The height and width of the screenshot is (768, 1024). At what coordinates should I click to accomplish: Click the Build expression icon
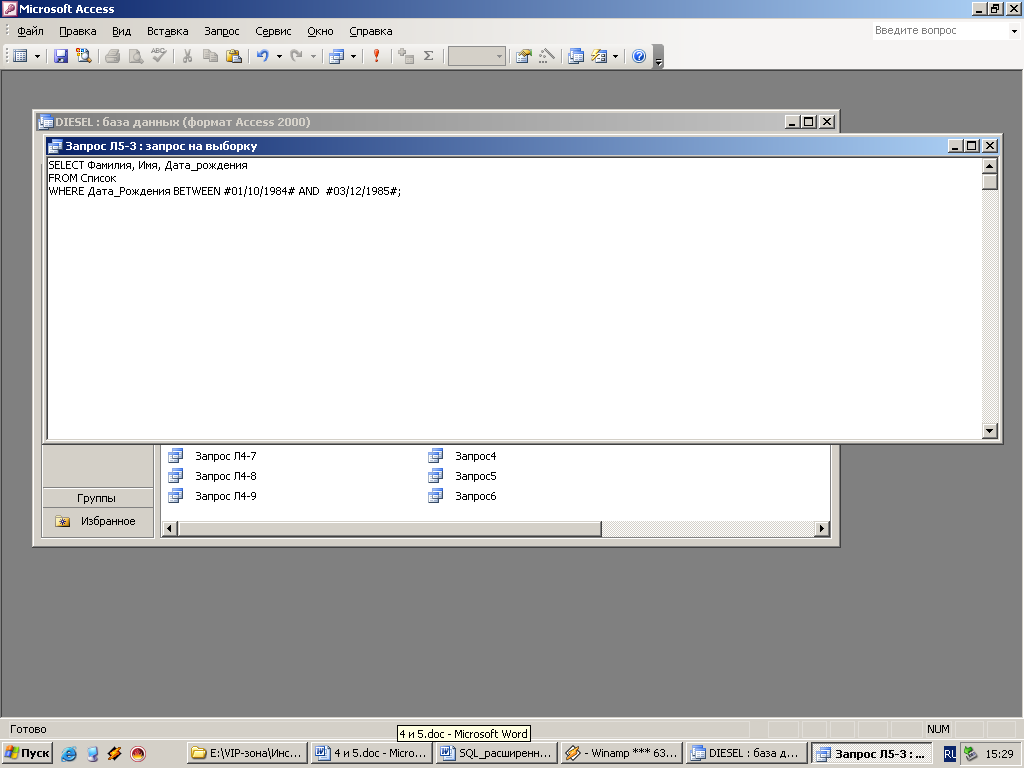pyautogui.click(x=547, y=56)
